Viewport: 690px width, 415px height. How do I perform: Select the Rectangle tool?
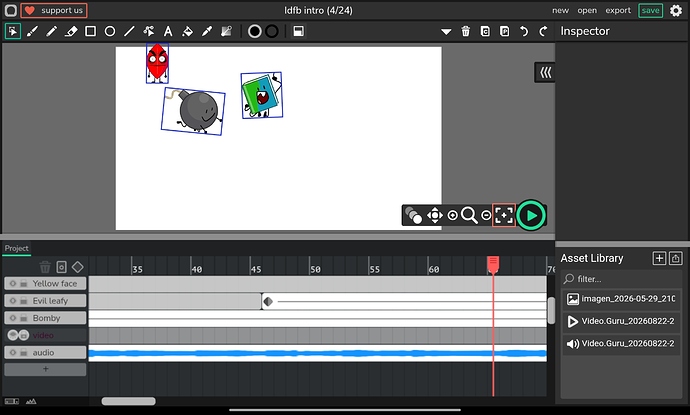(x=90, y=31)
